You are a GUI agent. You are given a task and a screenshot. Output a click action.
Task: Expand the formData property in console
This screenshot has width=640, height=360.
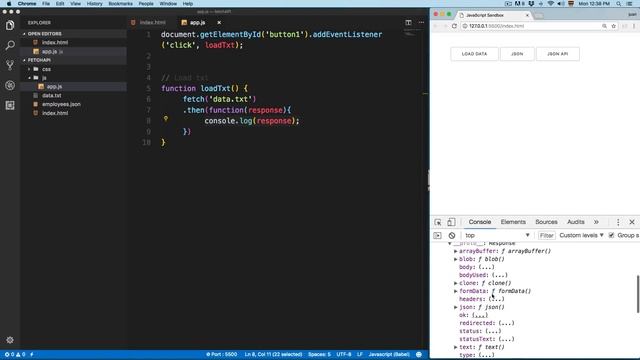pyautogui.click(x=456, y=291)
